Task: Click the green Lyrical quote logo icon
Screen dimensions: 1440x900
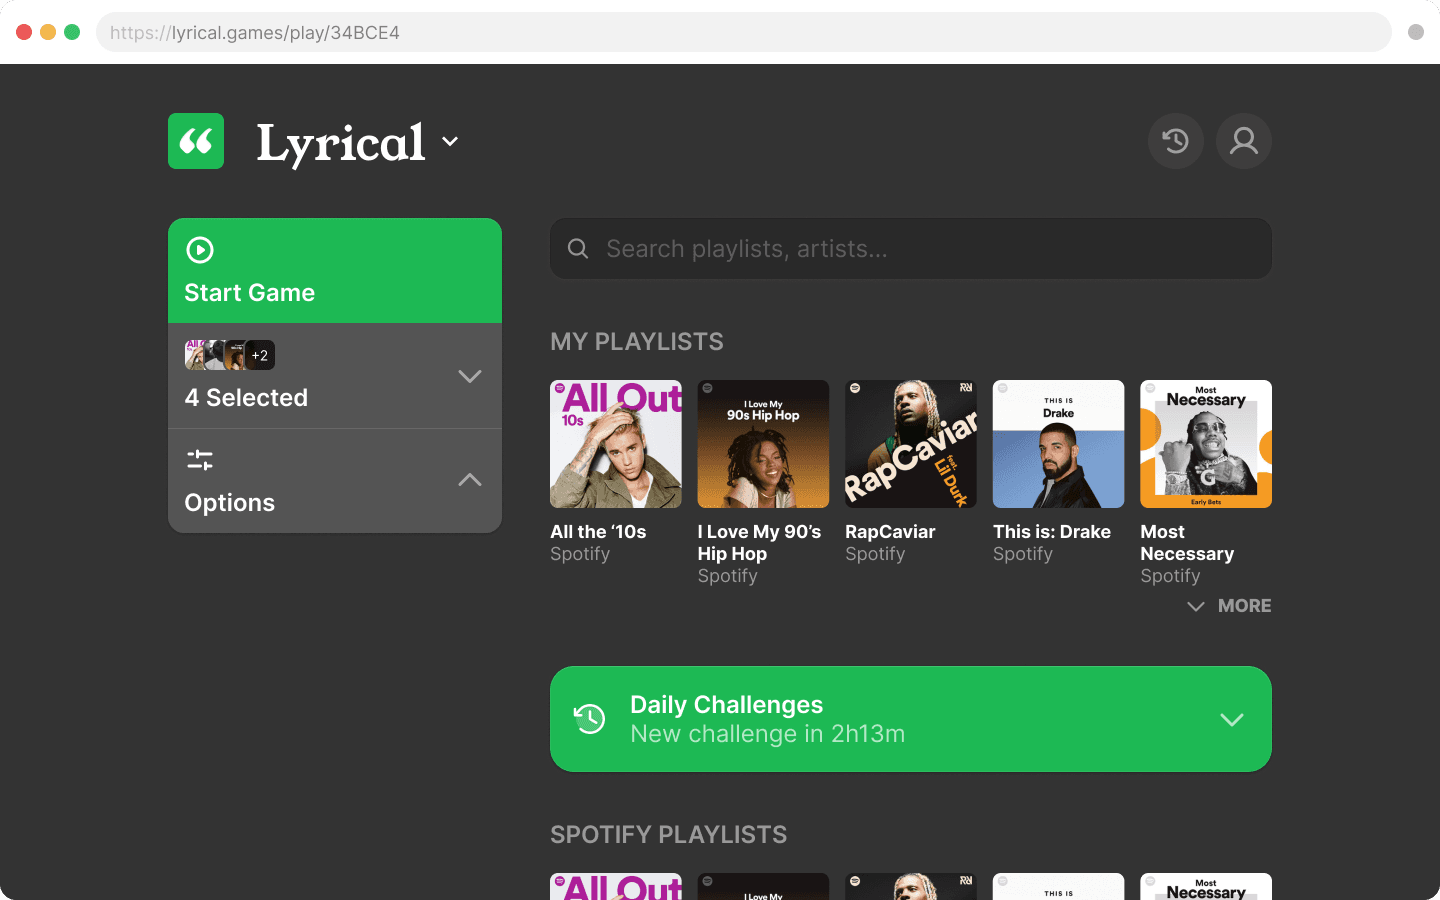Action: 196,141
